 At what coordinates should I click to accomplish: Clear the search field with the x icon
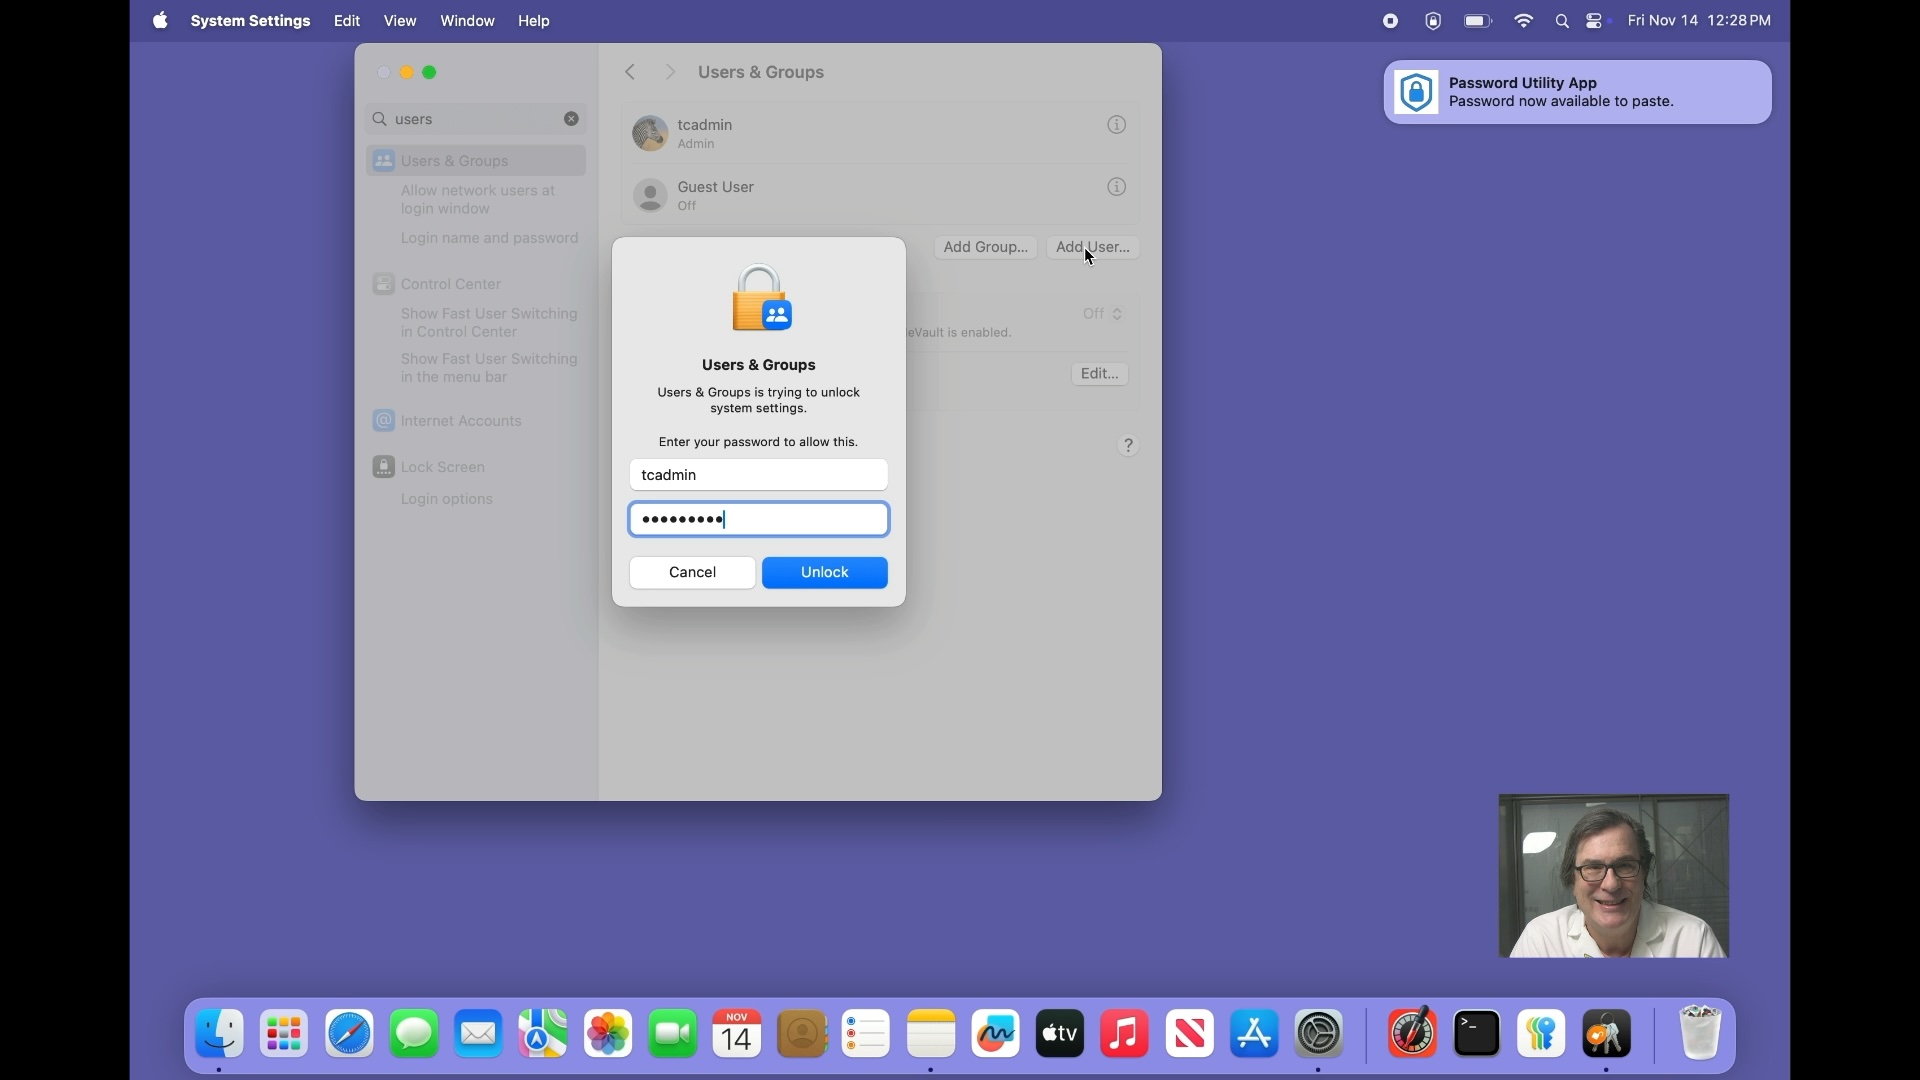(572, 119)
